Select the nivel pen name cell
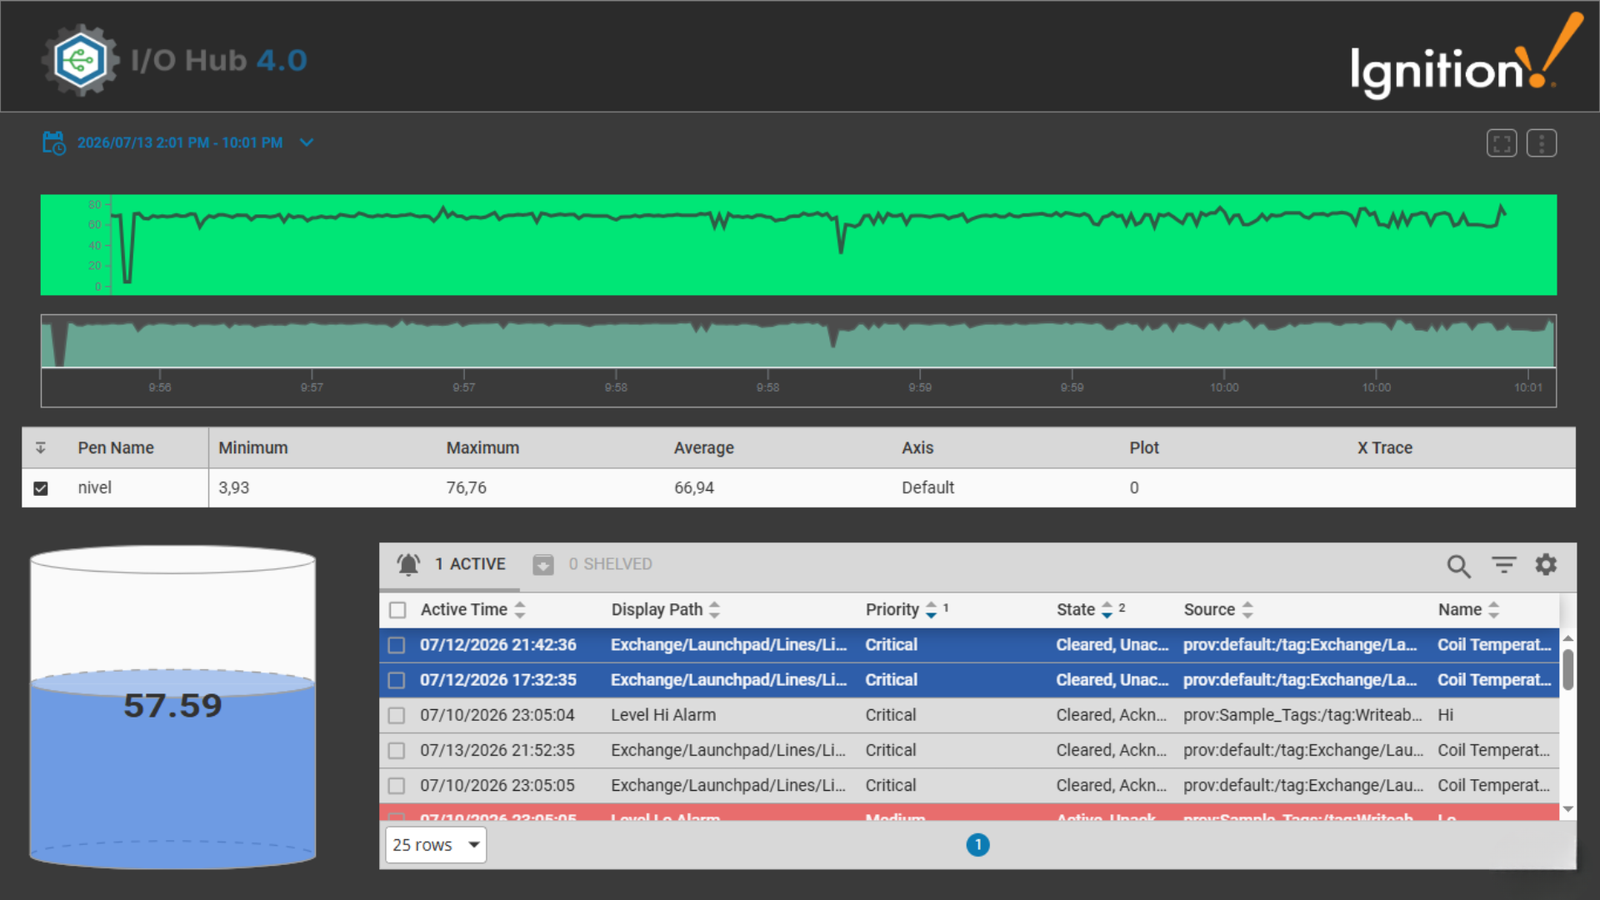1600x900 pixels. coord(95,488)
